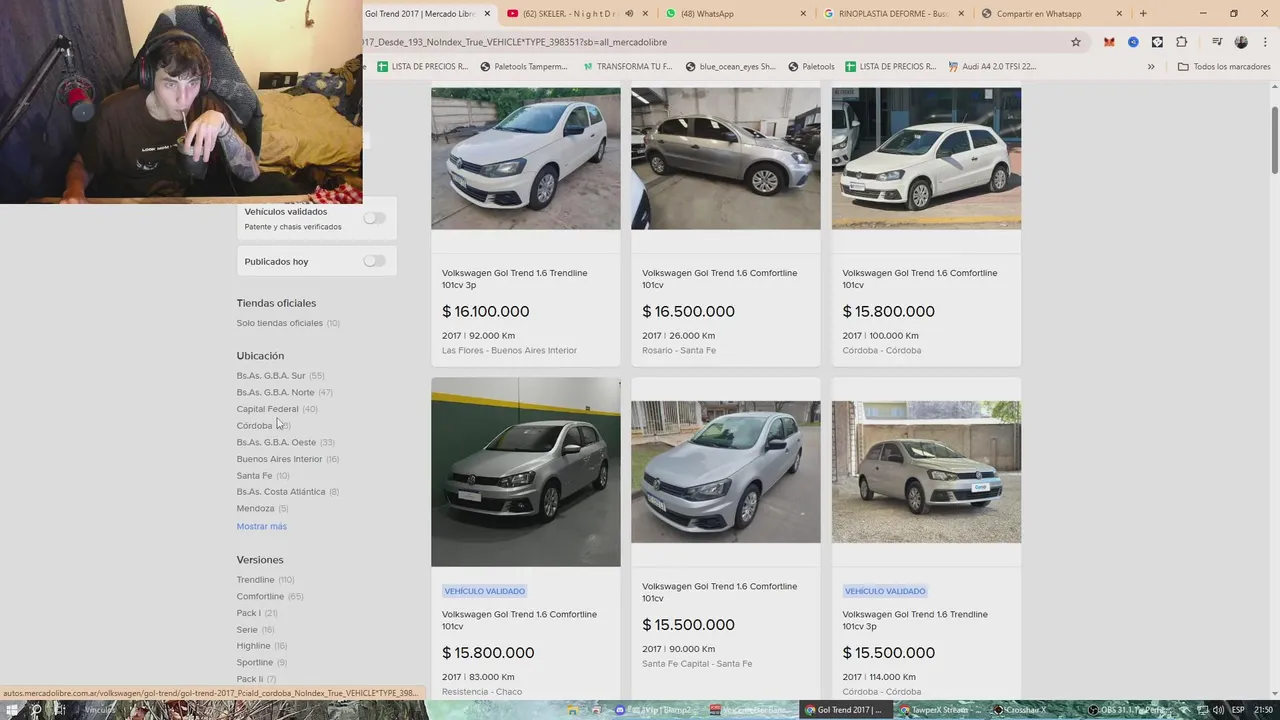
Task: Open the 21:50 taskbar clock
Action: coord(1264,710)
